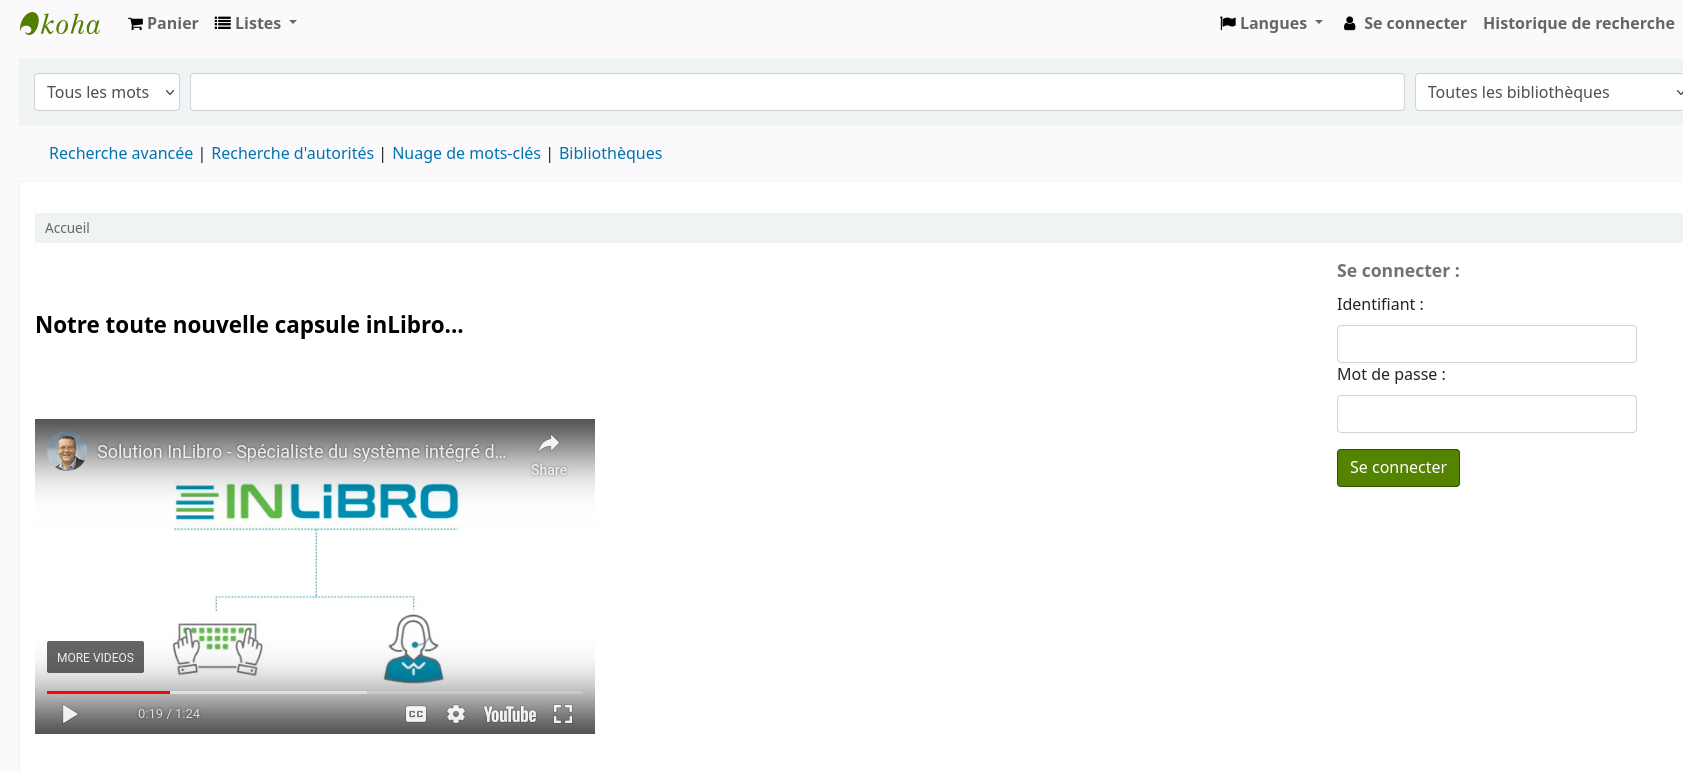Open the Tous les mots dropdown
The image size is (1683, 772).
click(107, 92)
